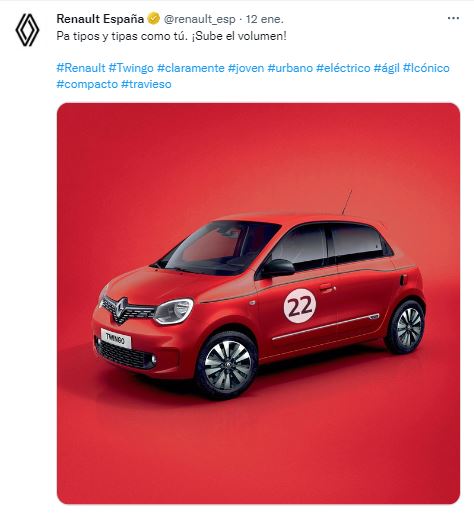Click the #joven hashtag

246,68
